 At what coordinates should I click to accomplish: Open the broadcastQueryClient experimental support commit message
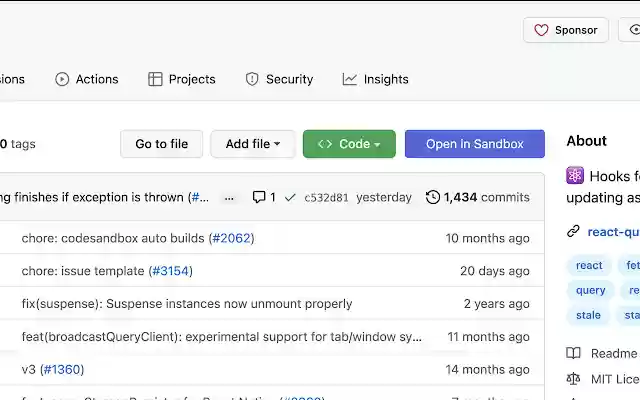tap(222, 337)
